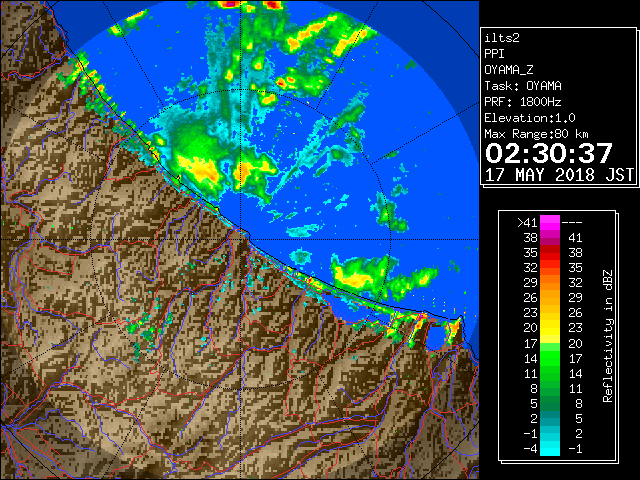The width and height of the screenshot is (640, 480).
Task: Select the "Task: OYAMA" line
Action: 523,86
